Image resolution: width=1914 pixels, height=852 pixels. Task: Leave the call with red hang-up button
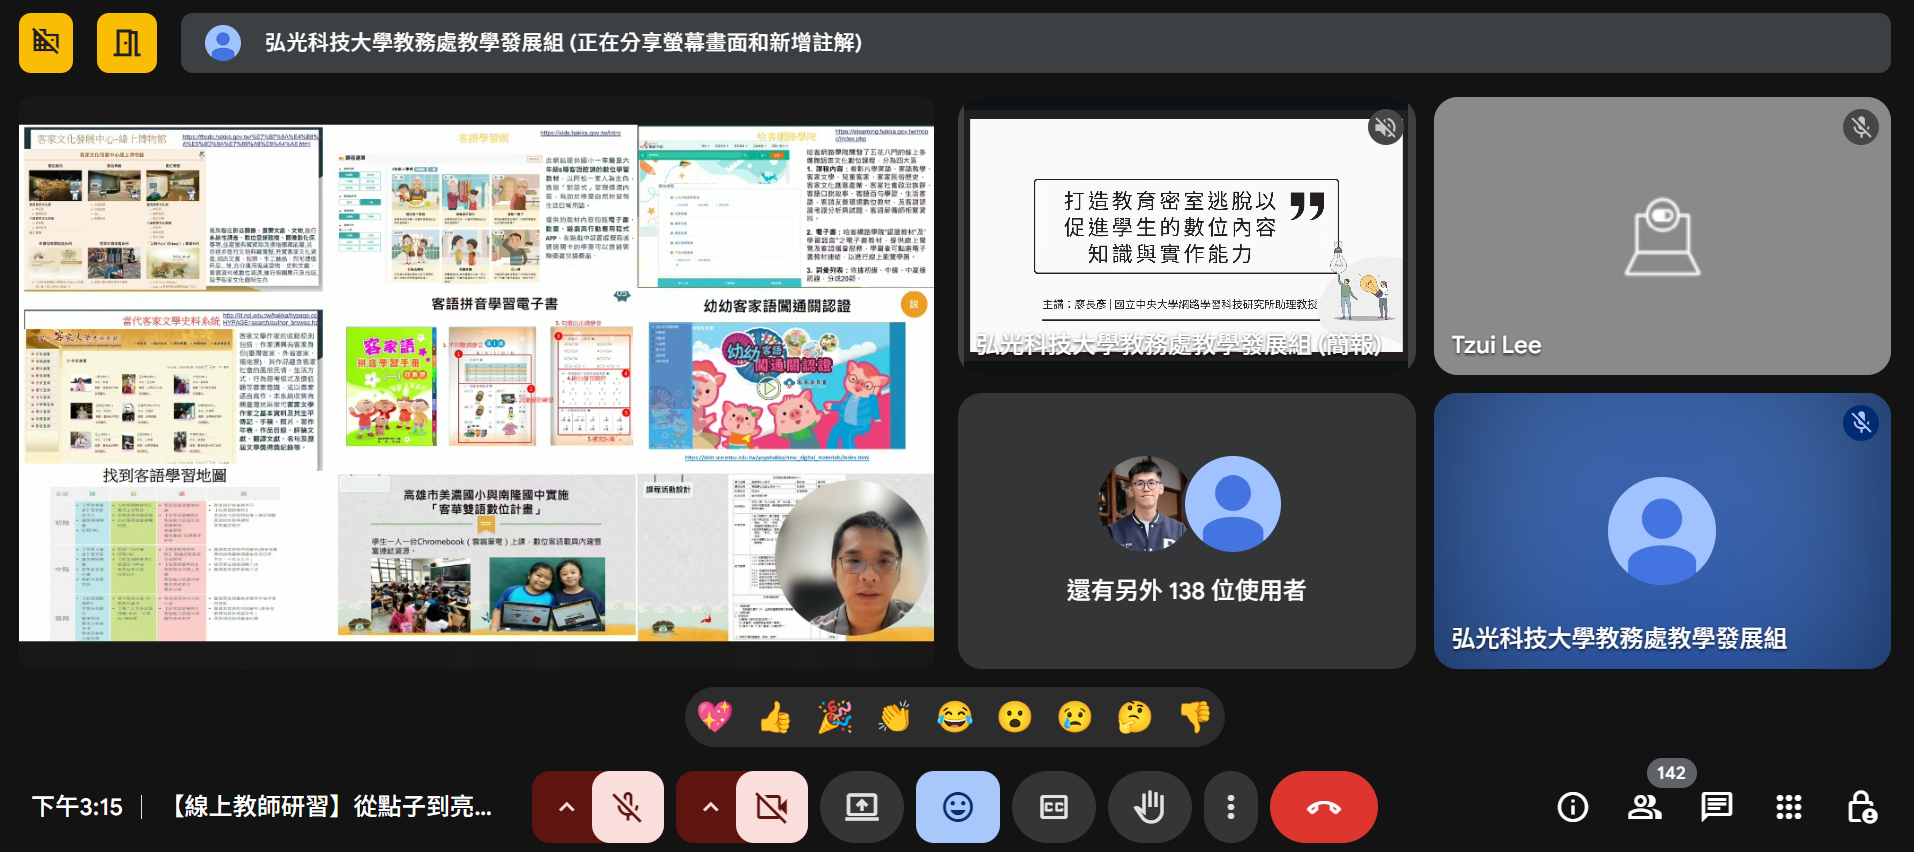[x=1323, y=807]
